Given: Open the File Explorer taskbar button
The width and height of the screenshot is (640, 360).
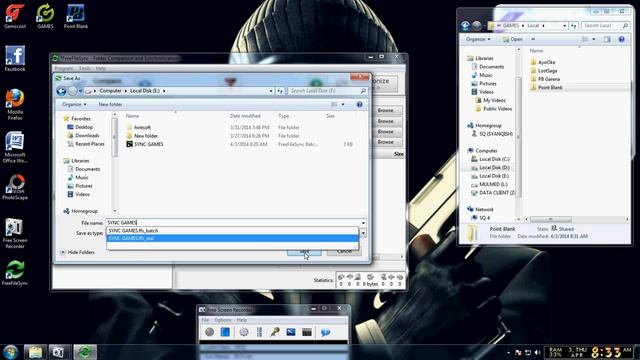Looking at the screenshot, I should pyautogui.click(x=35, y=352).
